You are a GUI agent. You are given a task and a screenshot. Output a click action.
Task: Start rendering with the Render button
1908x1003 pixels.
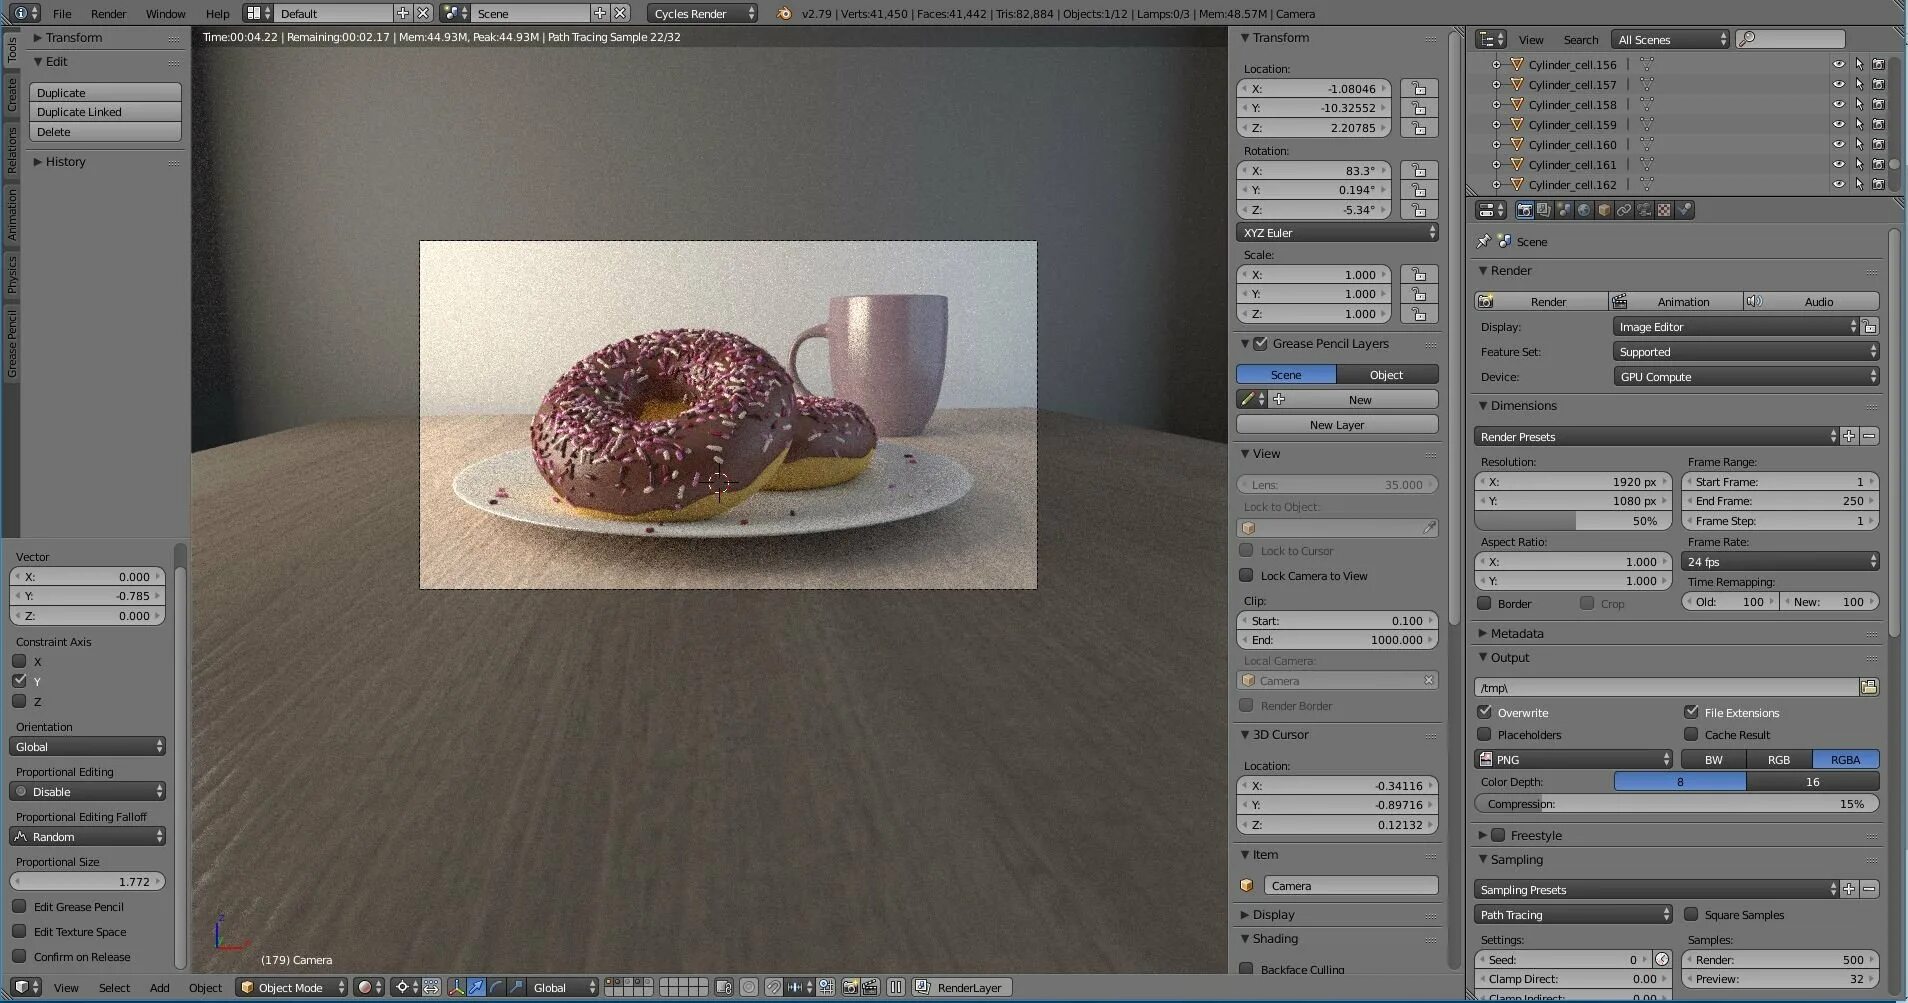[1541, 301]
